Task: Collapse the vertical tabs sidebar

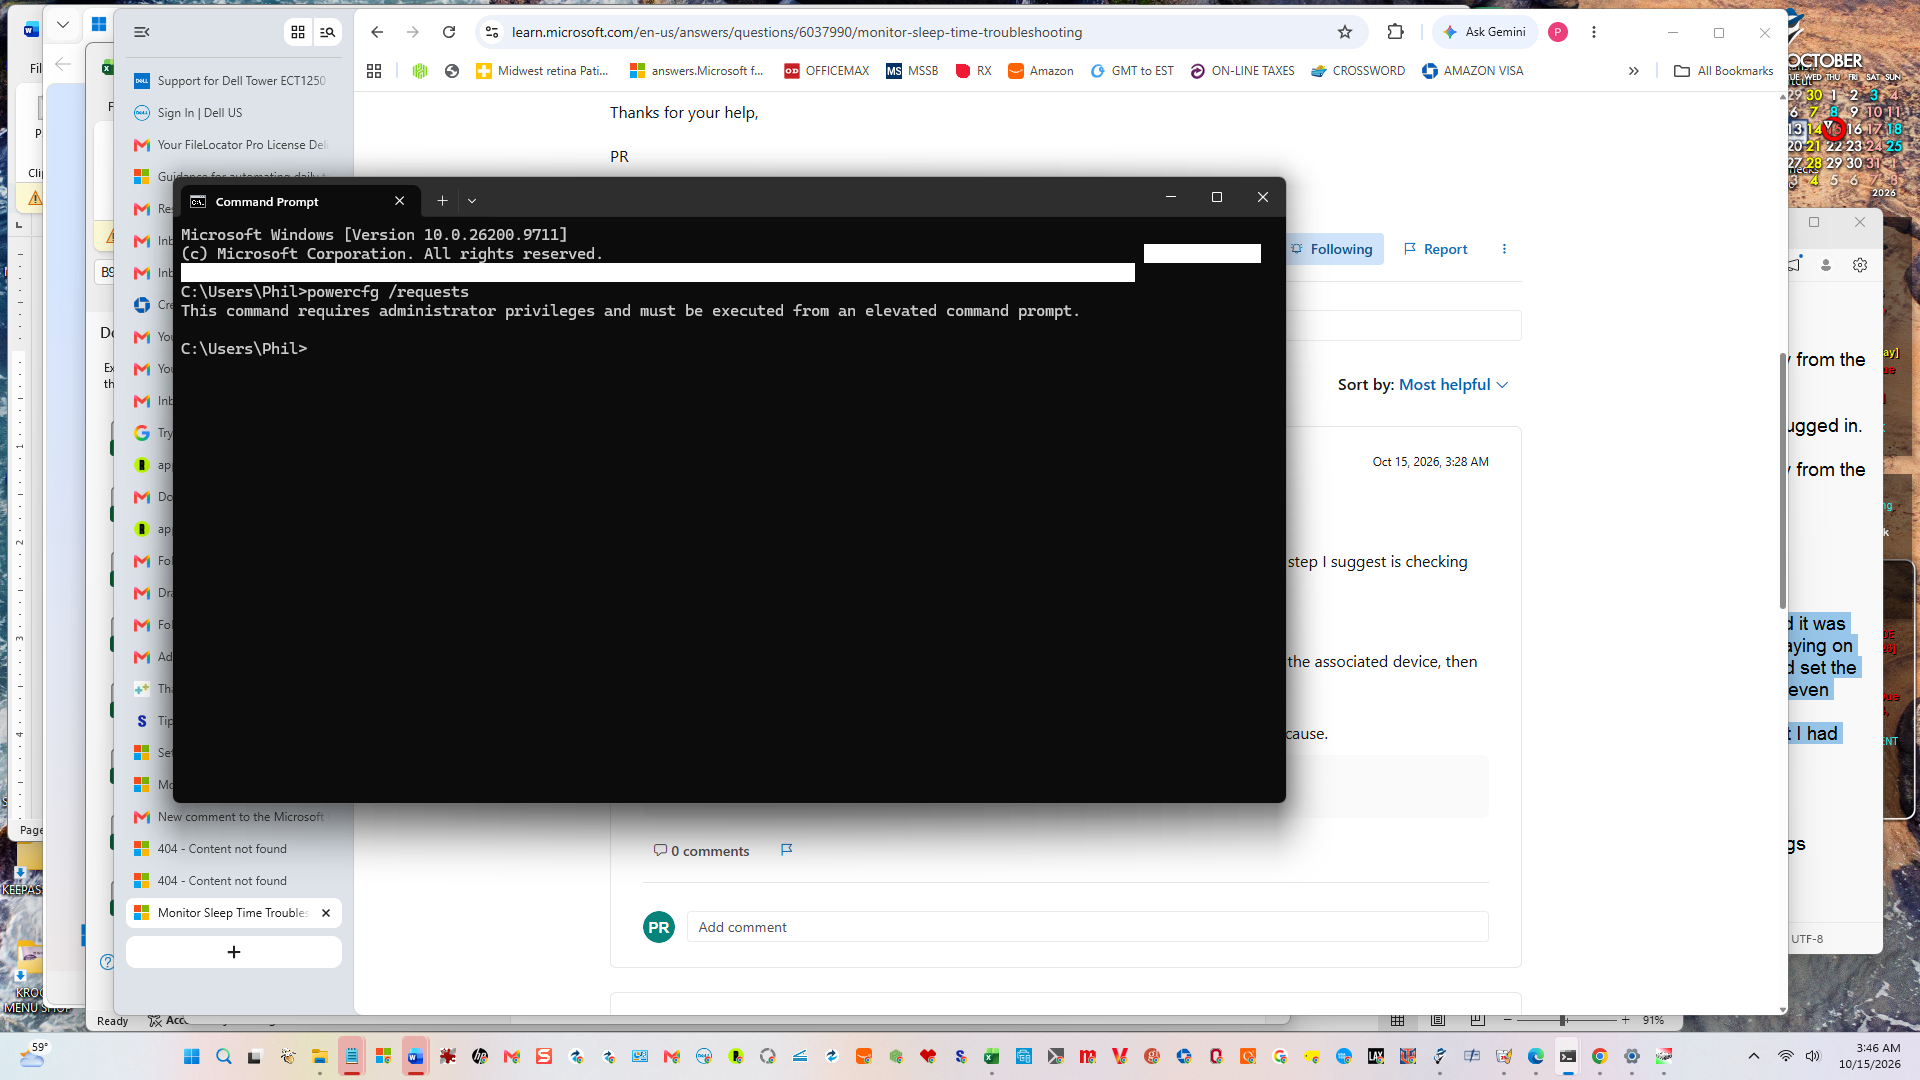Action: click(142, 32)
